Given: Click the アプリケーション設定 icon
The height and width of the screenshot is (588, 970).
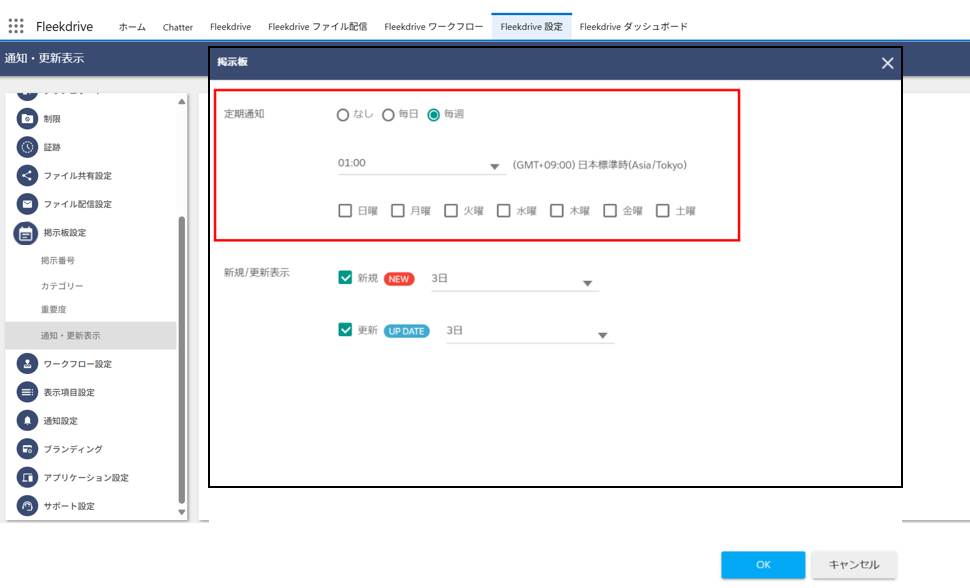Looking at the screenshot, I should tap(27, 477).
